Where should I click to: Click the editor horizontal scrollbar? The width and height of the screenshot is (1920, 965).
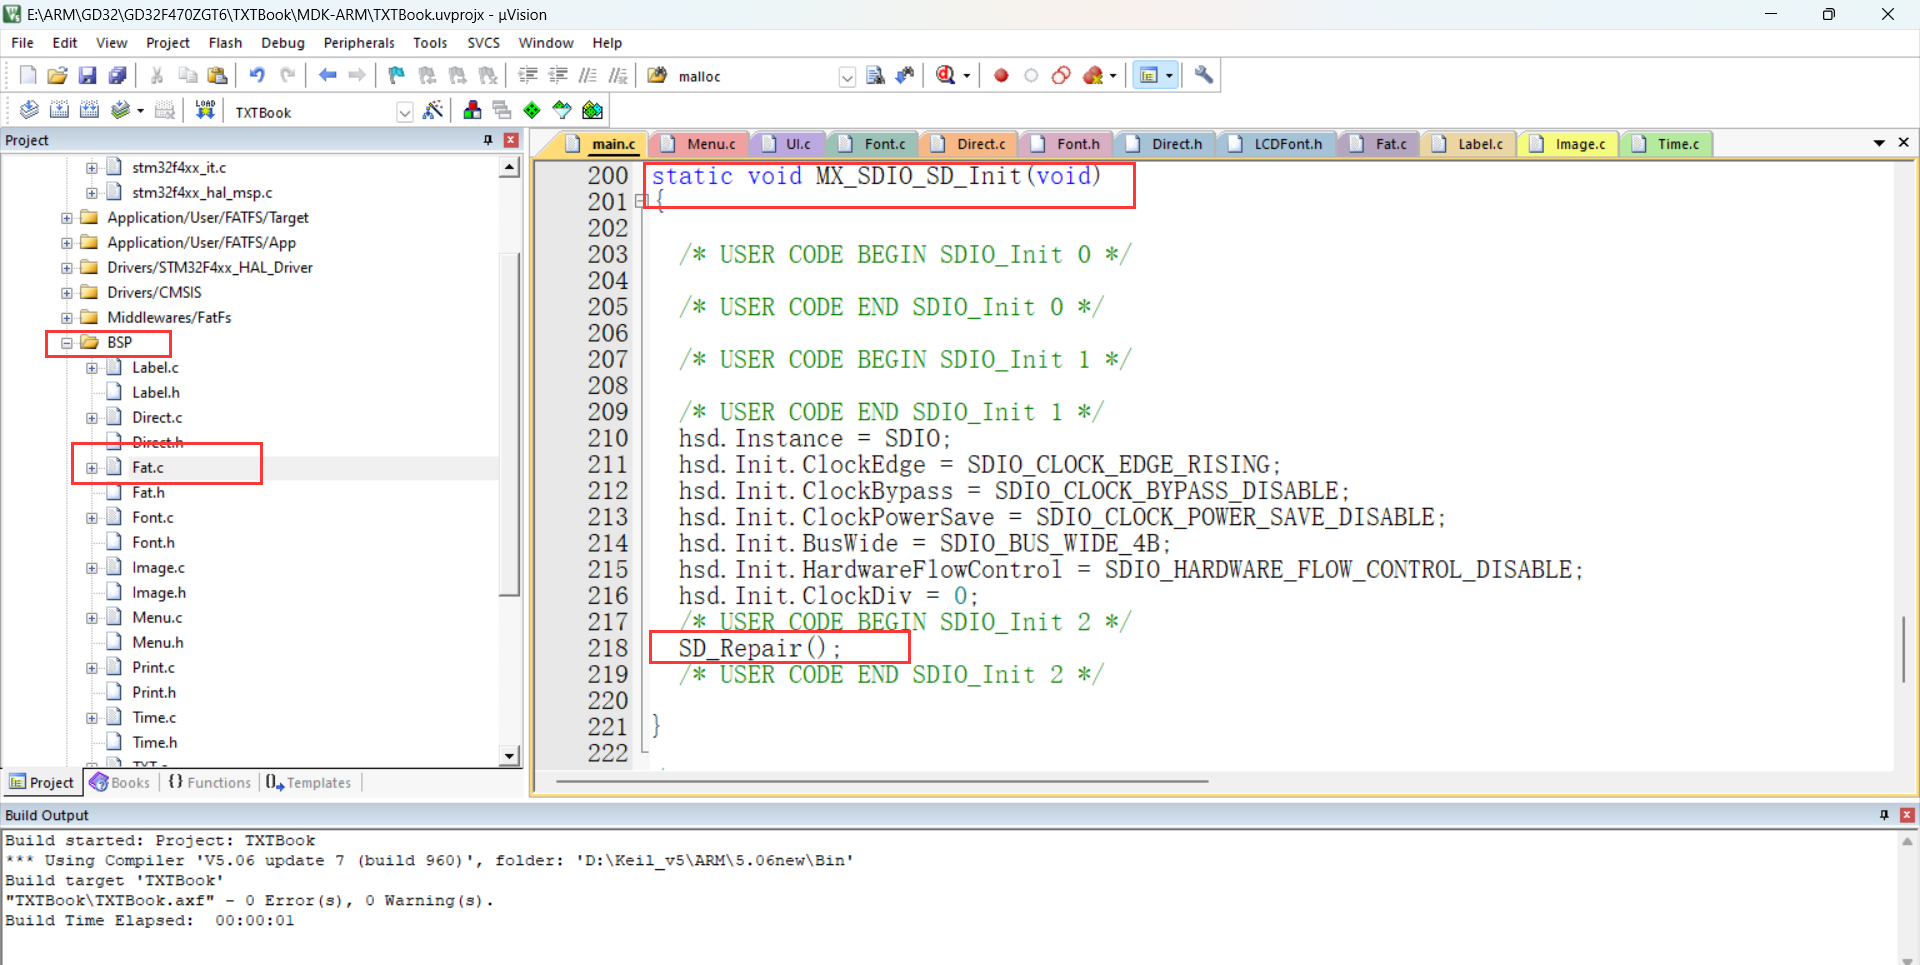(x=880, y=781)
